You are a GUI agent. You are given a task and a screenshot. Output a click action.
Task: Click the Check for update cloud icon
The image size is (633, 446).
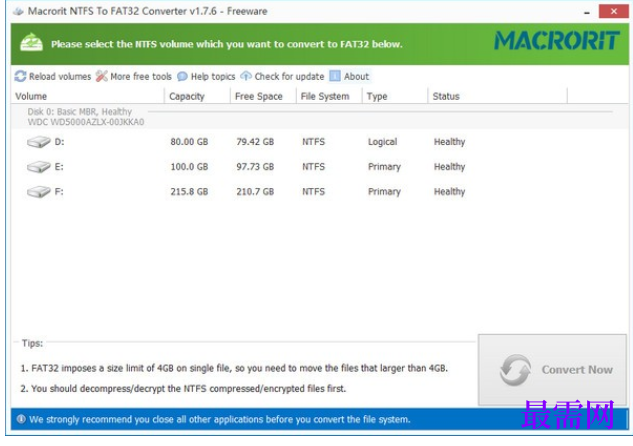246,76
